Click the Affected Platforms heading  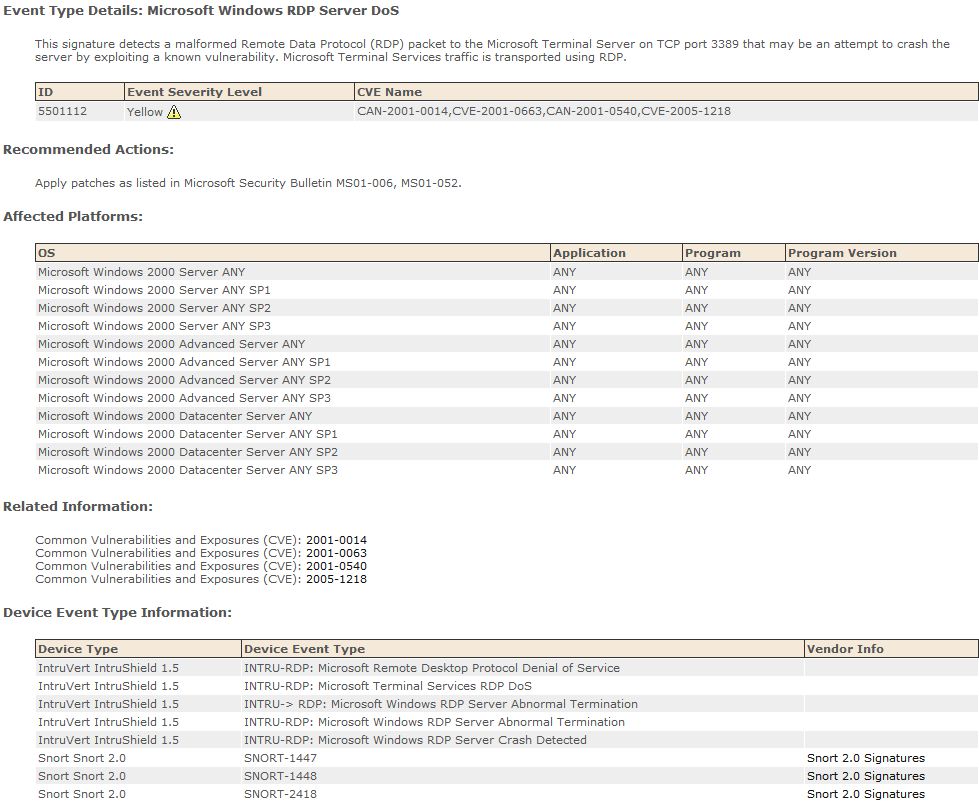point(73,217)
